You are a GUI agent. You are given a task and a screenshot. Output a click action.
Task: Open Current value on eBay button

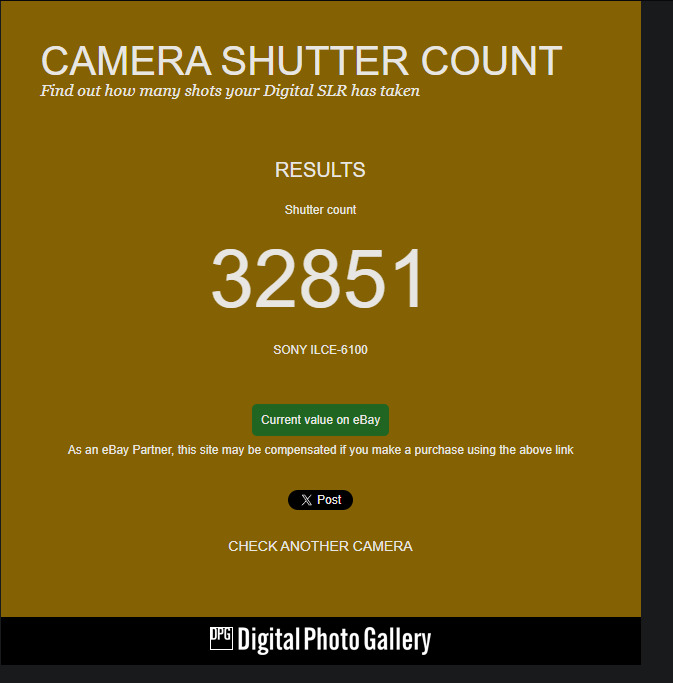point(320,420)
